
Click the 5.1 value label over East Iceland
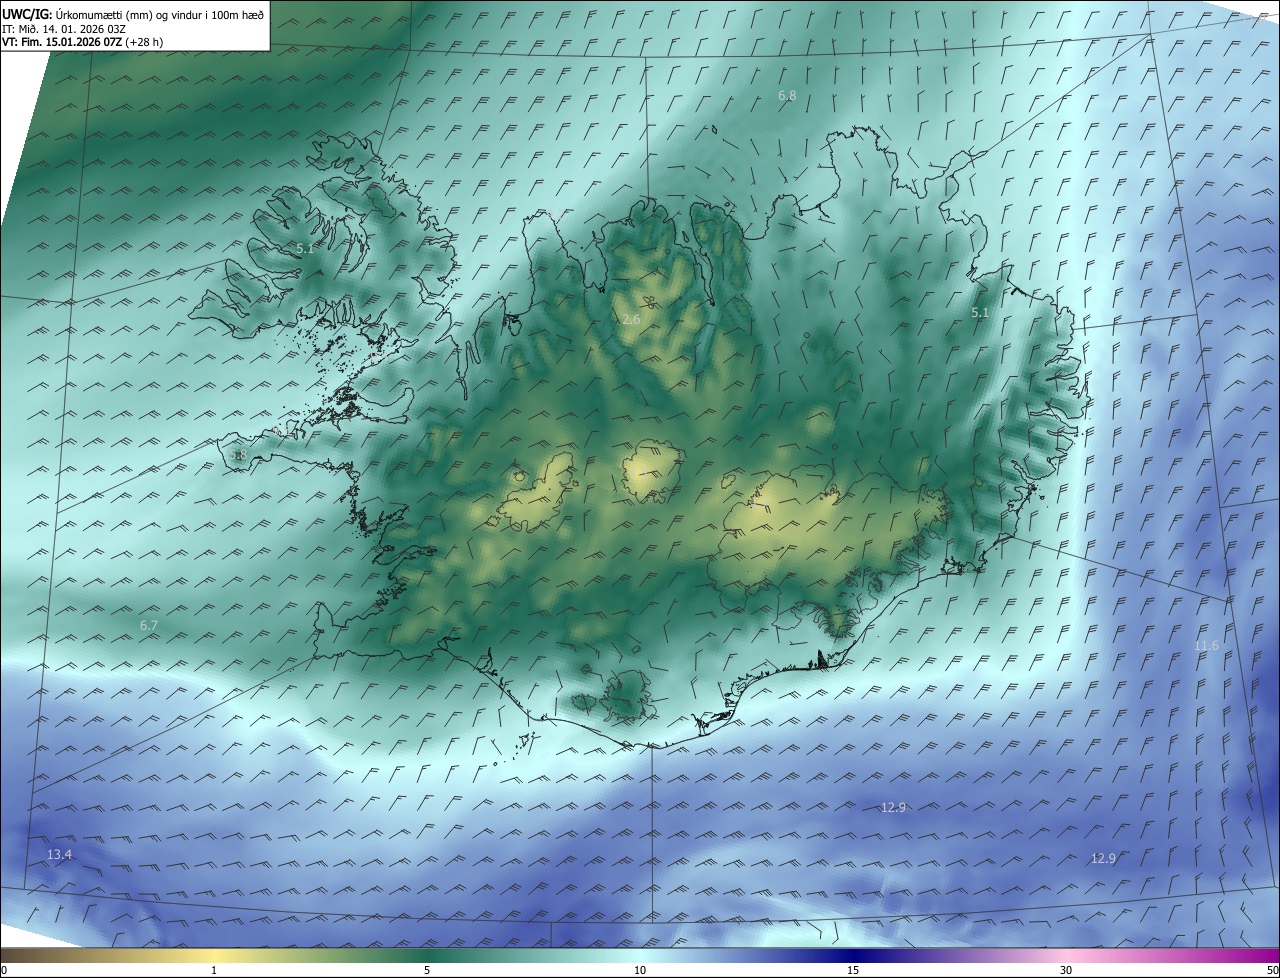[x=980, y=313]
